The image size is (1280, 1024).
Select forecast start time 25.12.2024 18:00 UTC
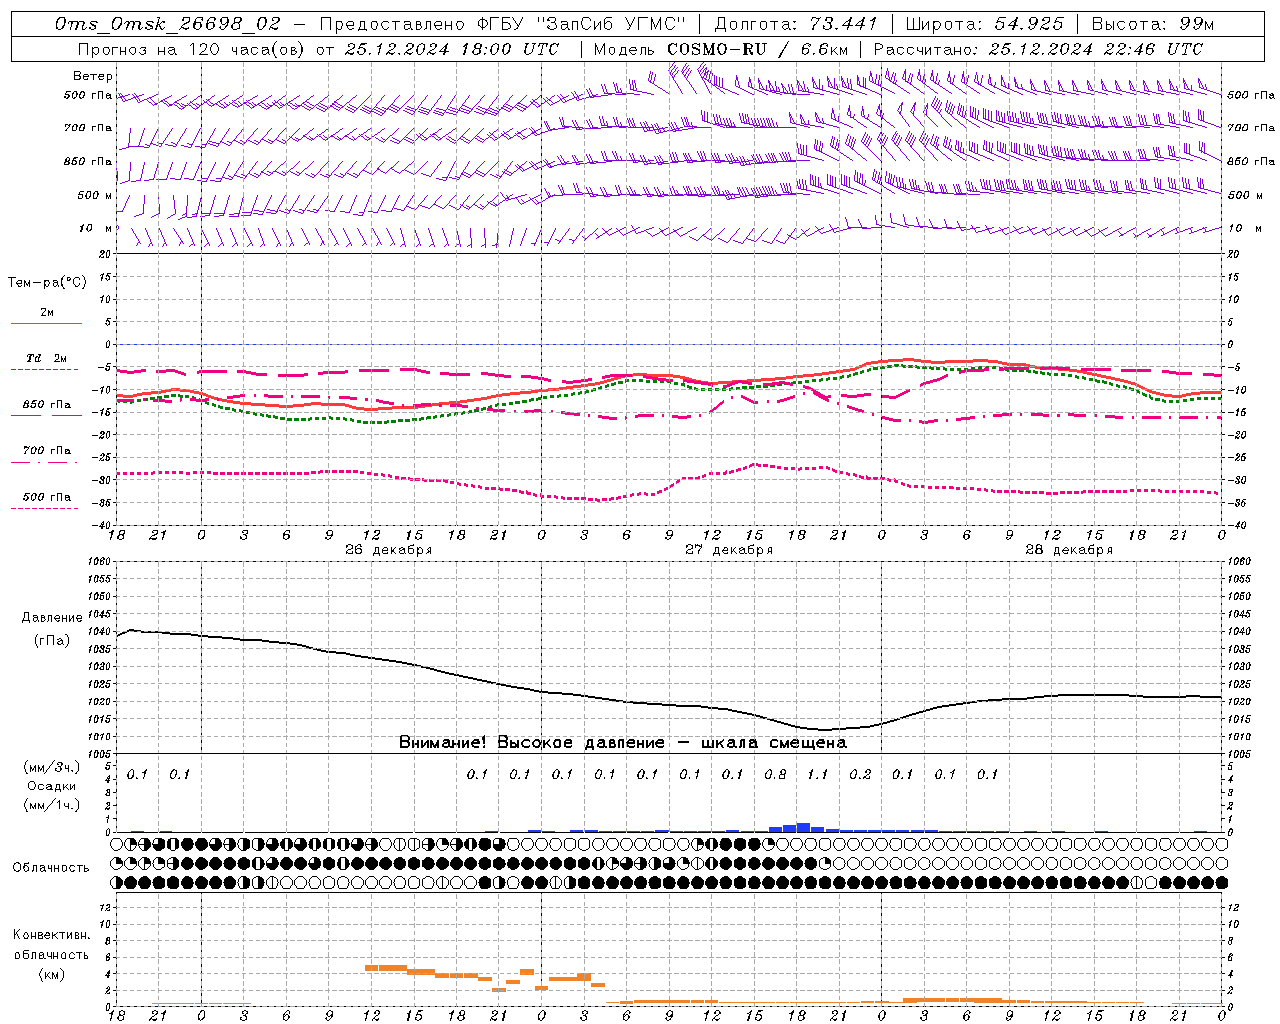(x=452, y=49)
